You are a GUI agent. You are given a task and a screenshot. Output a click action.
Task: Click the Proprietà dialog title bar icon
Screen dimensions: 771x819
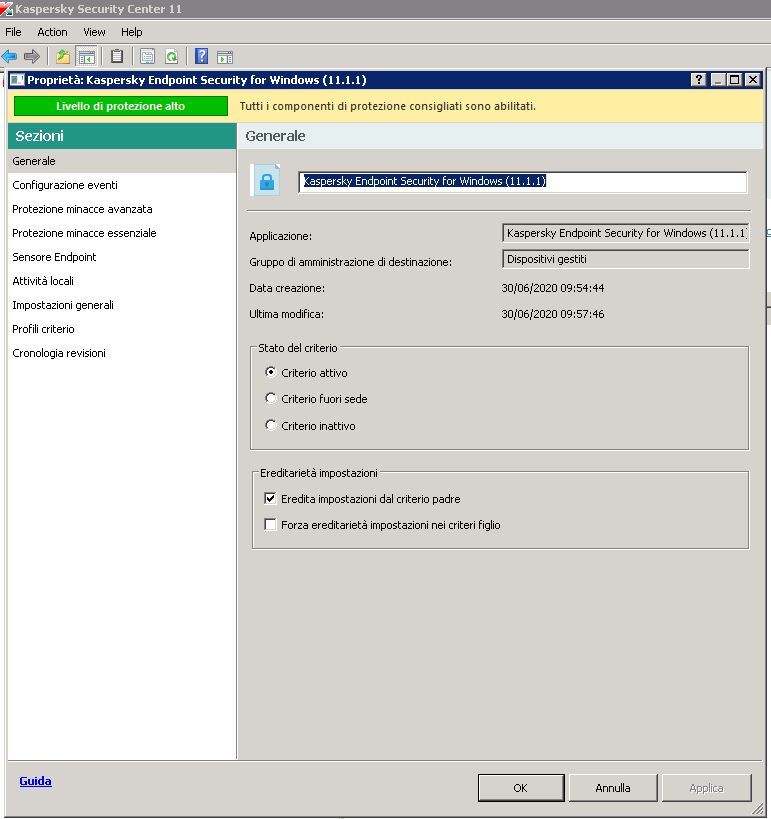coord(17,79)
